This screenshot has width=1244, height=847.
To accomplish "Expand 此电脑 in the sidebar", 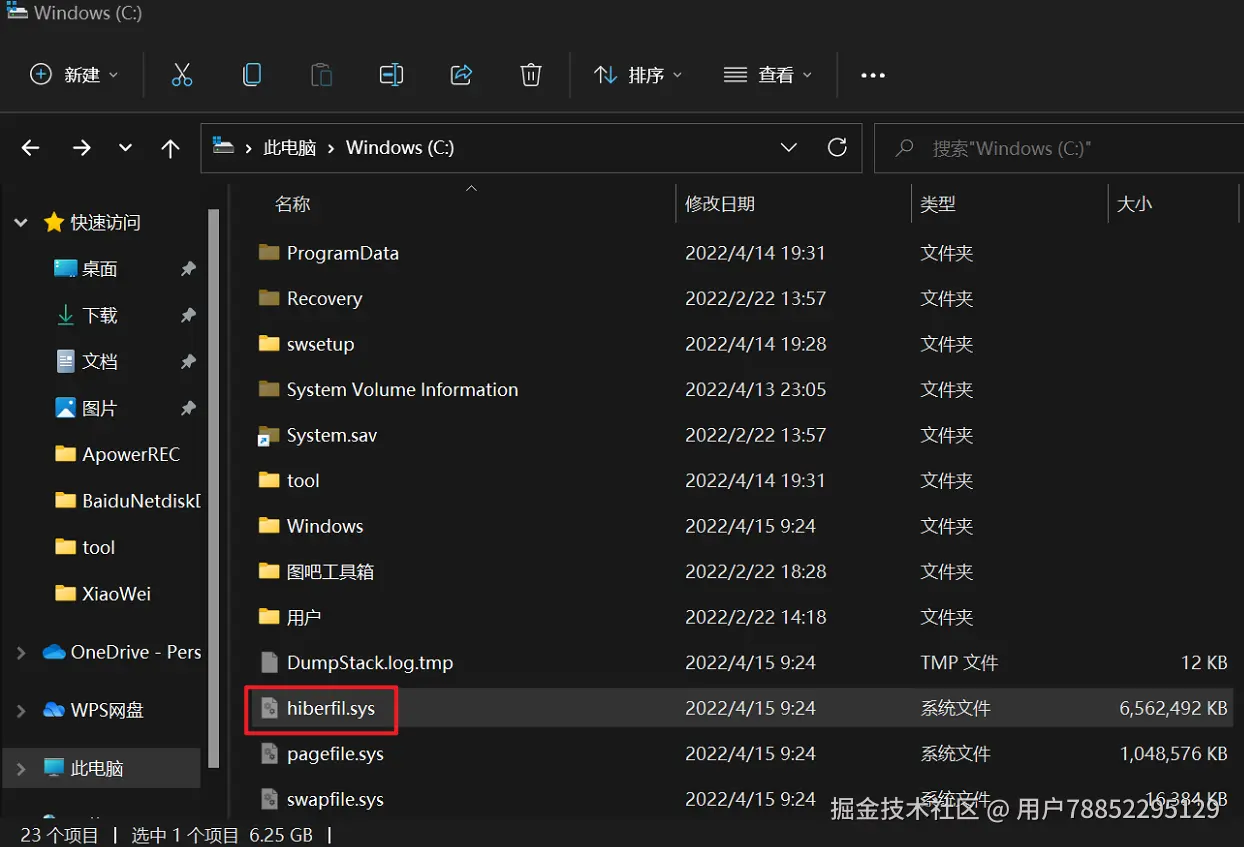I will pos(20,768).
